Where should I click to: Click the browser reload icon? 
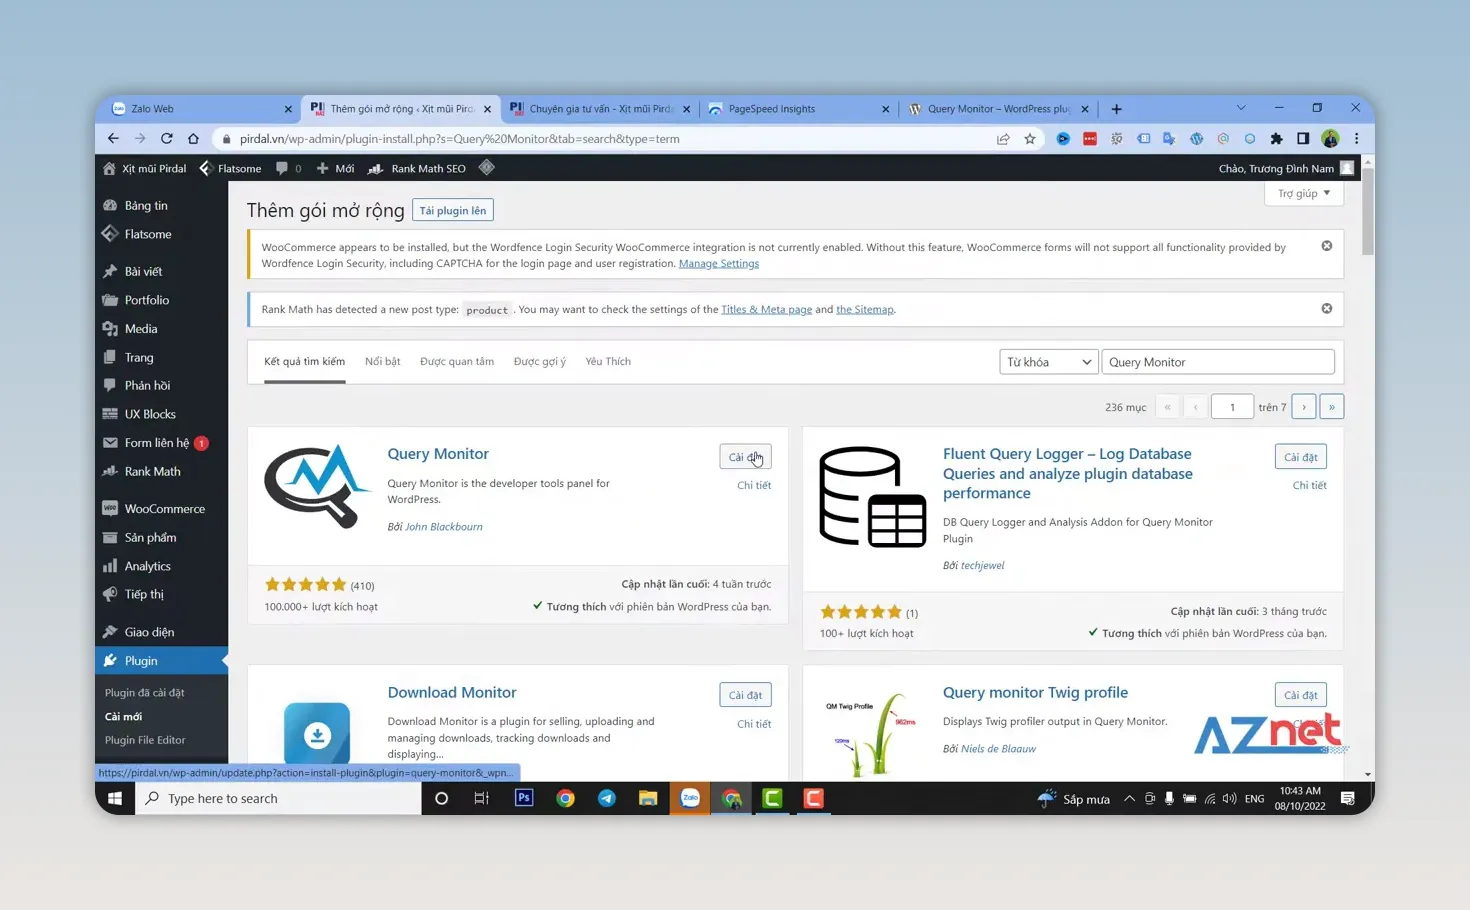[x=167, y=139]
